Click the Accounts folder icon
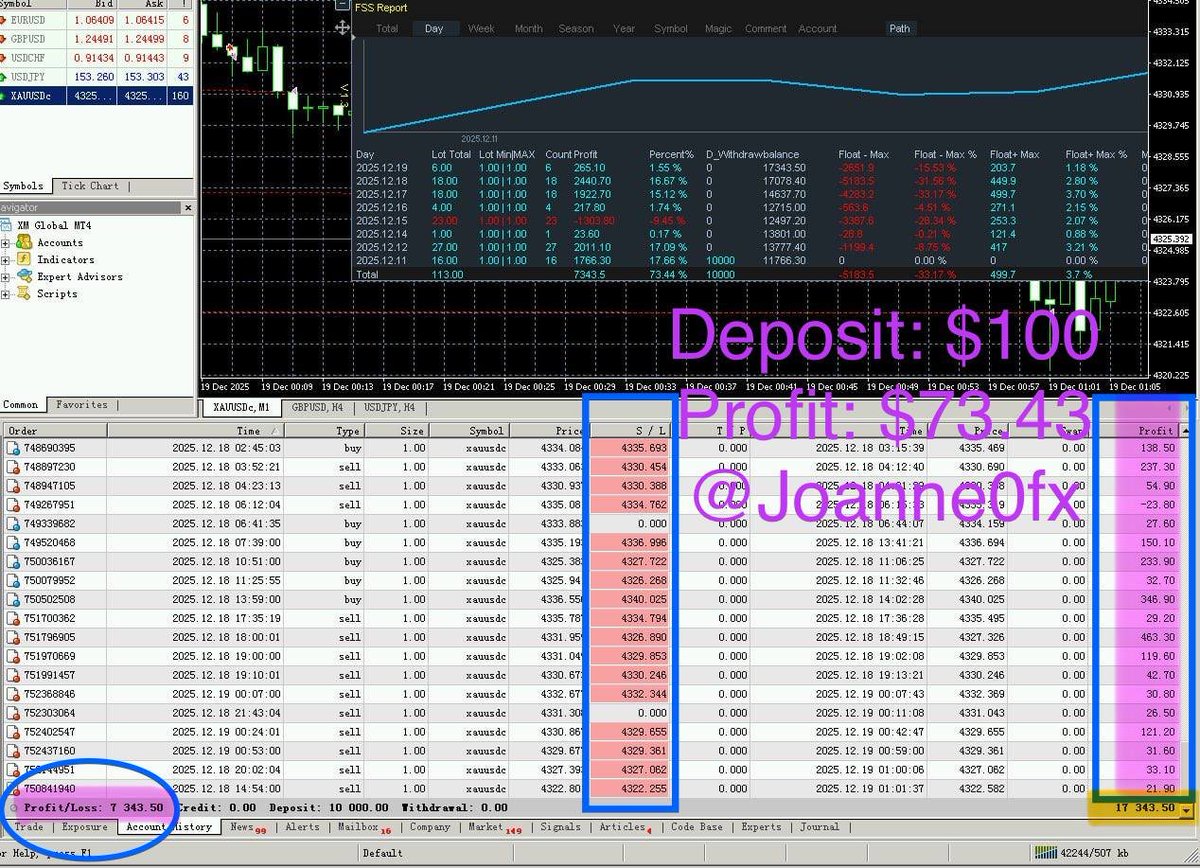This screenshot has width=1200, height=868. (x=24, y=243)
